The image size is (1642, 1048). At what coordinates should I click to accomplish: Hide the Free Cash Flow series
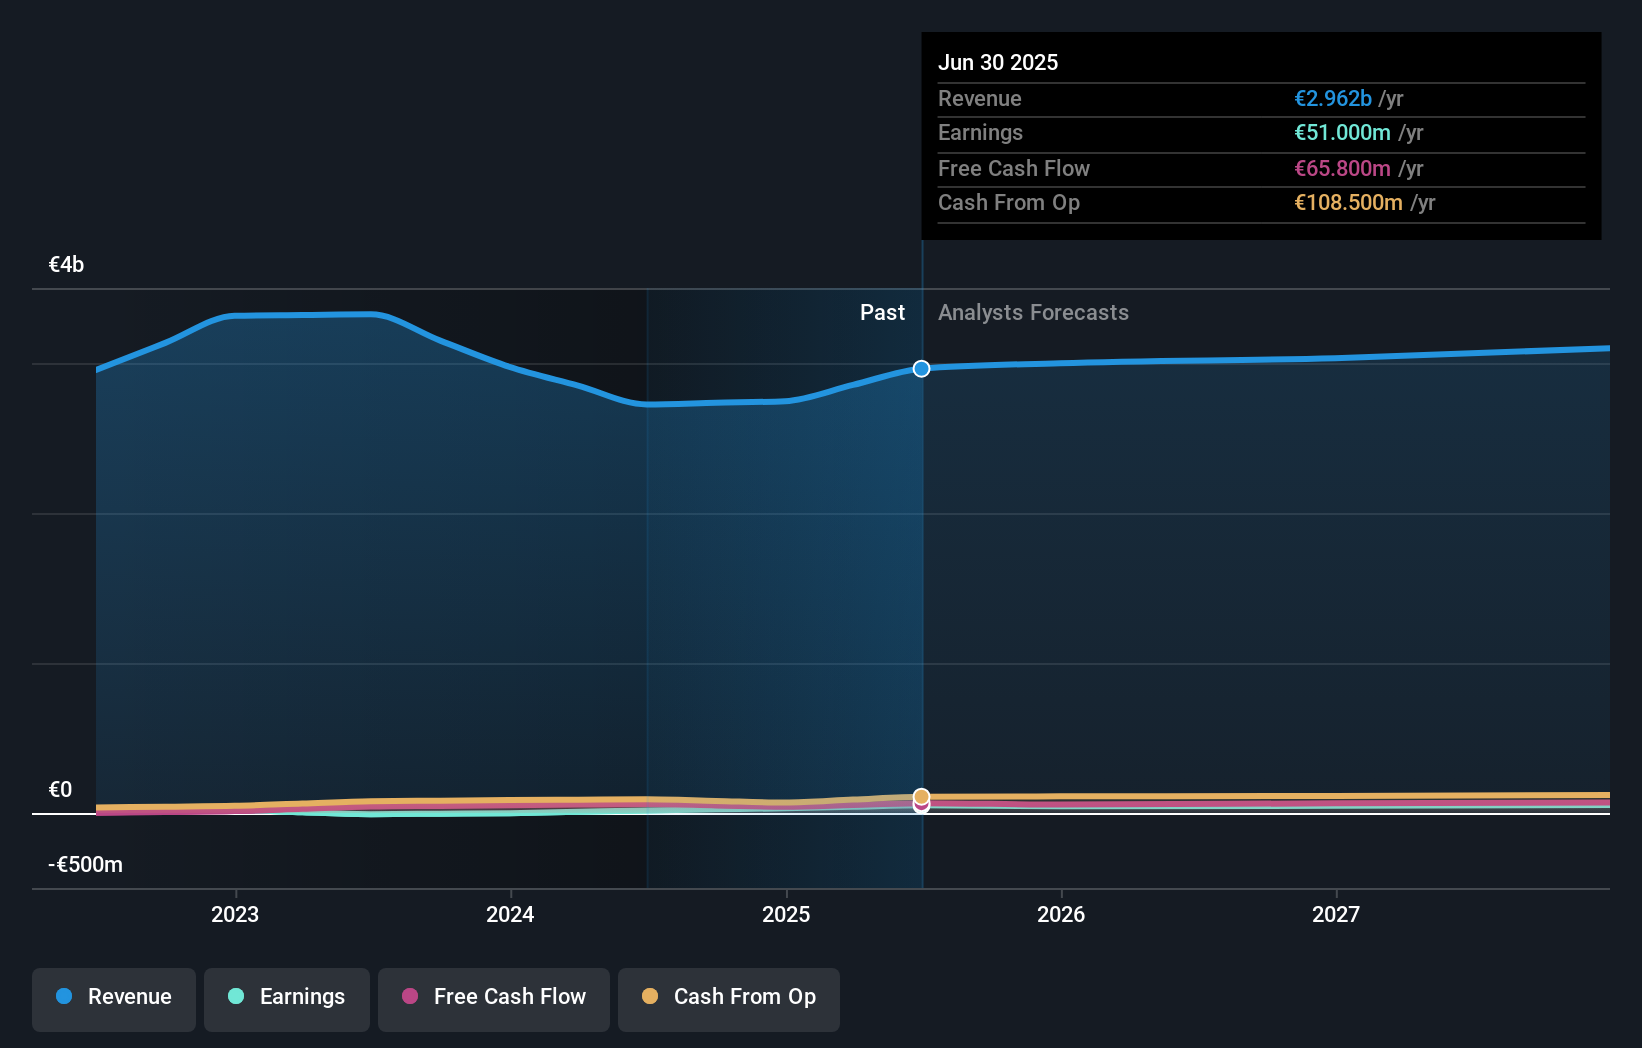tap(494, 998)
